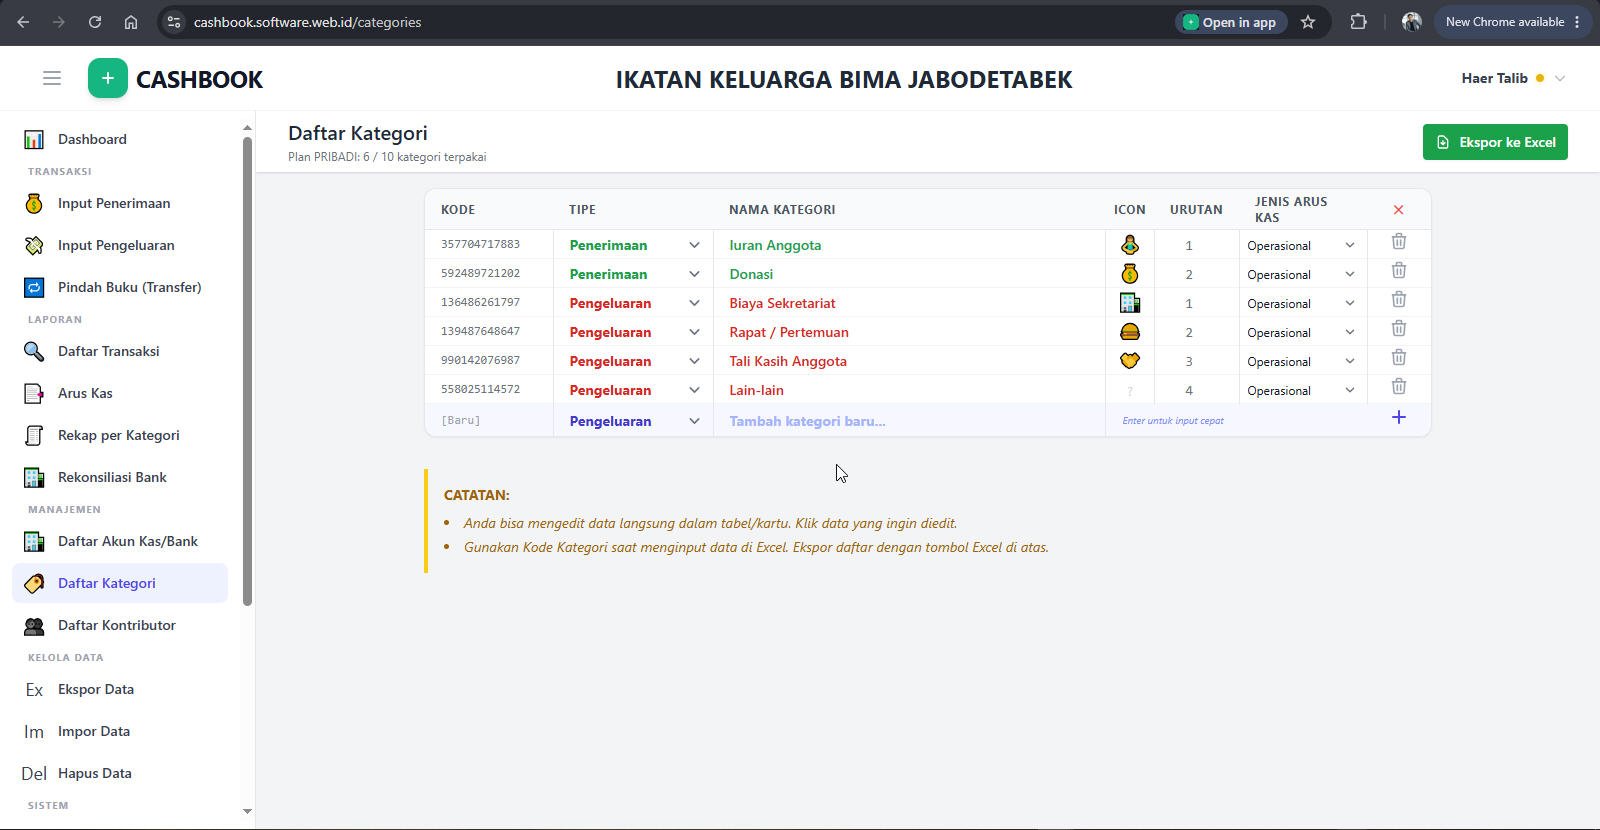Click the browser address bar URL
The width and height of the screenshot is (1600, 830).
click(x=307, y=22)
